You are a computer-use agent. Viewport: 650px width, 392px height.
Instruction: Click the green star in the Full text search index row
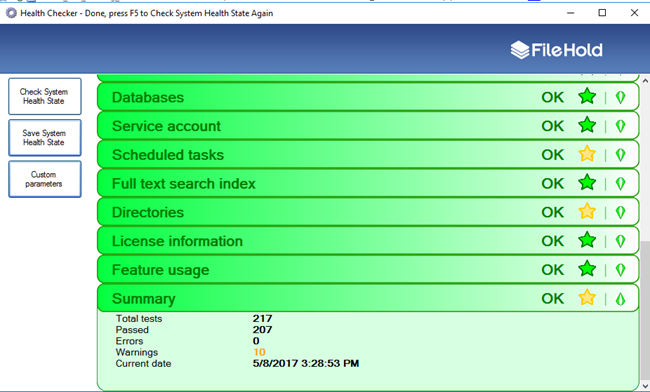(587, 183)
